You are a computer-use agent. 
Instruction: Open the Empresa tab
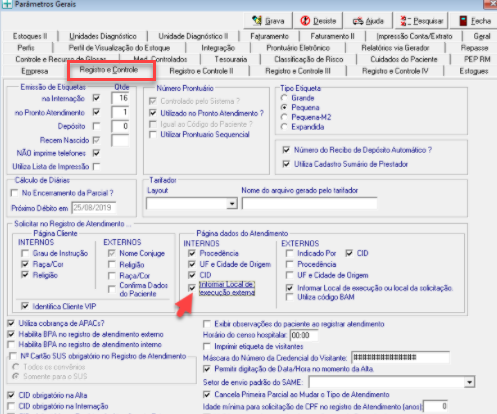35,71
